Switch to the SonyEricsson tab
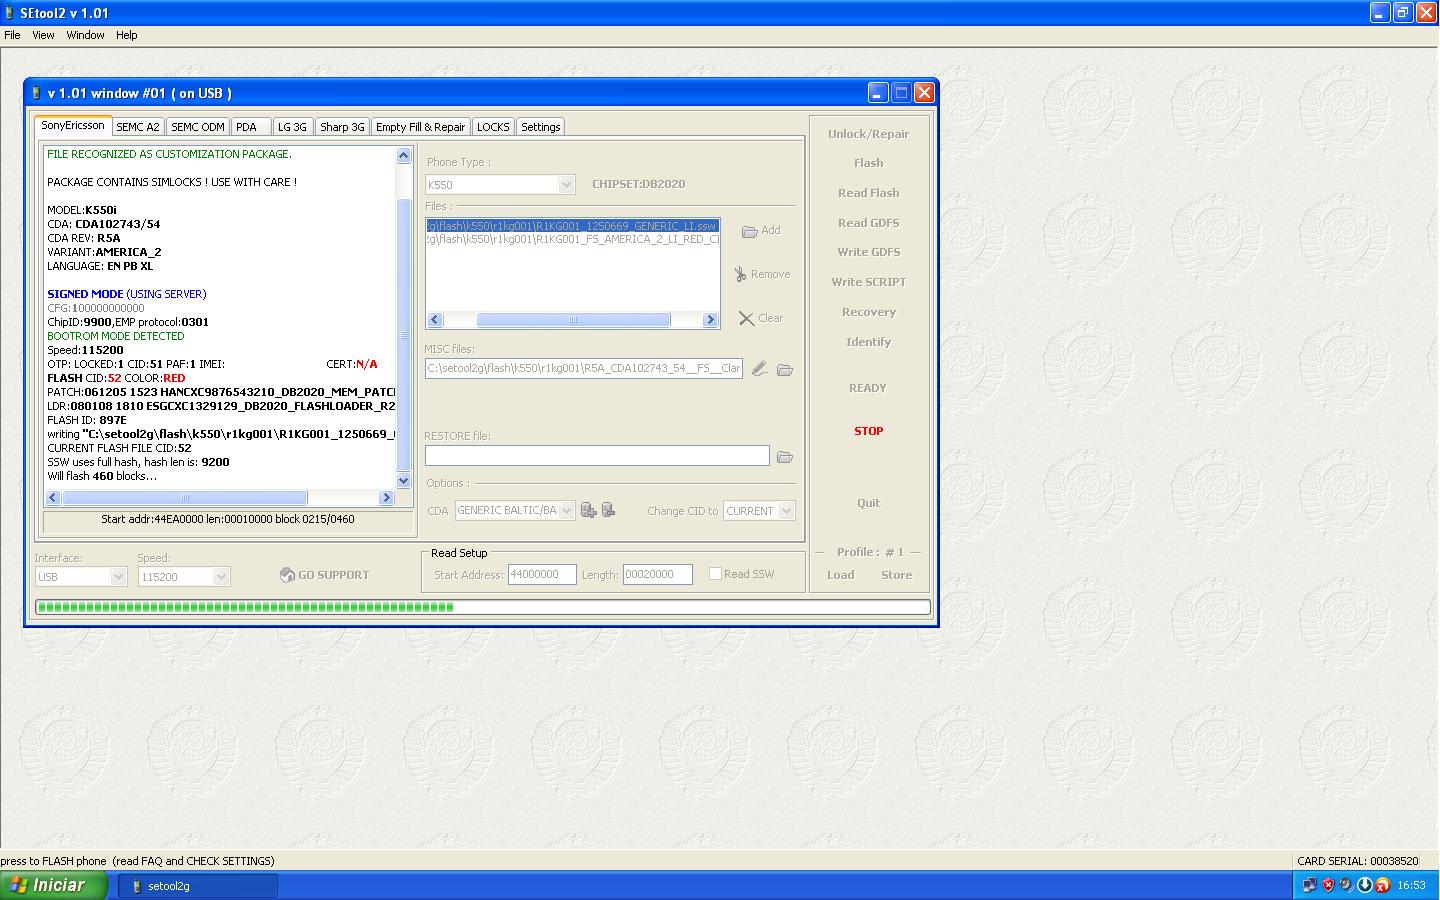Image resolution: width=1440 pixels, height=900 pixels. pyautogui.click(x=72, y=126)
